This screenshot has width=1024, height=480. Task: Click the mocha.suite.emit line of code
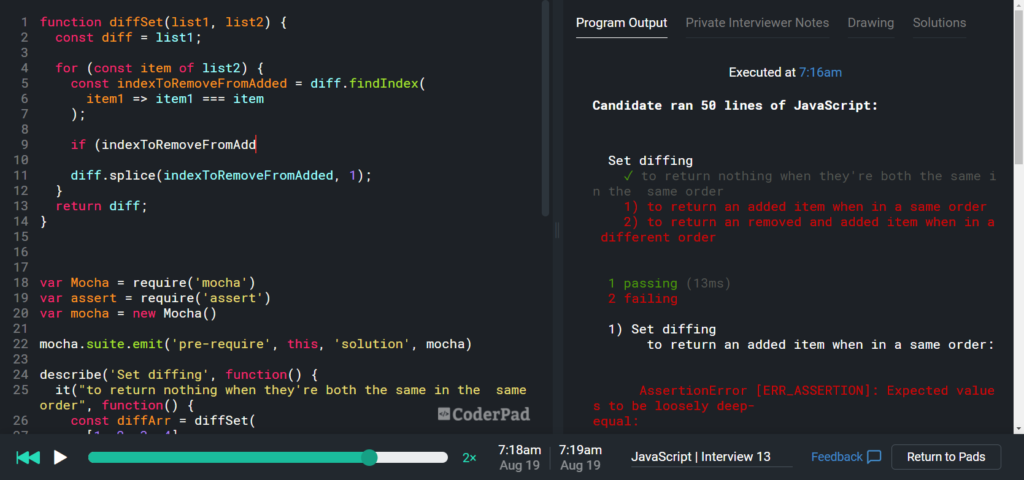point(256,344)
